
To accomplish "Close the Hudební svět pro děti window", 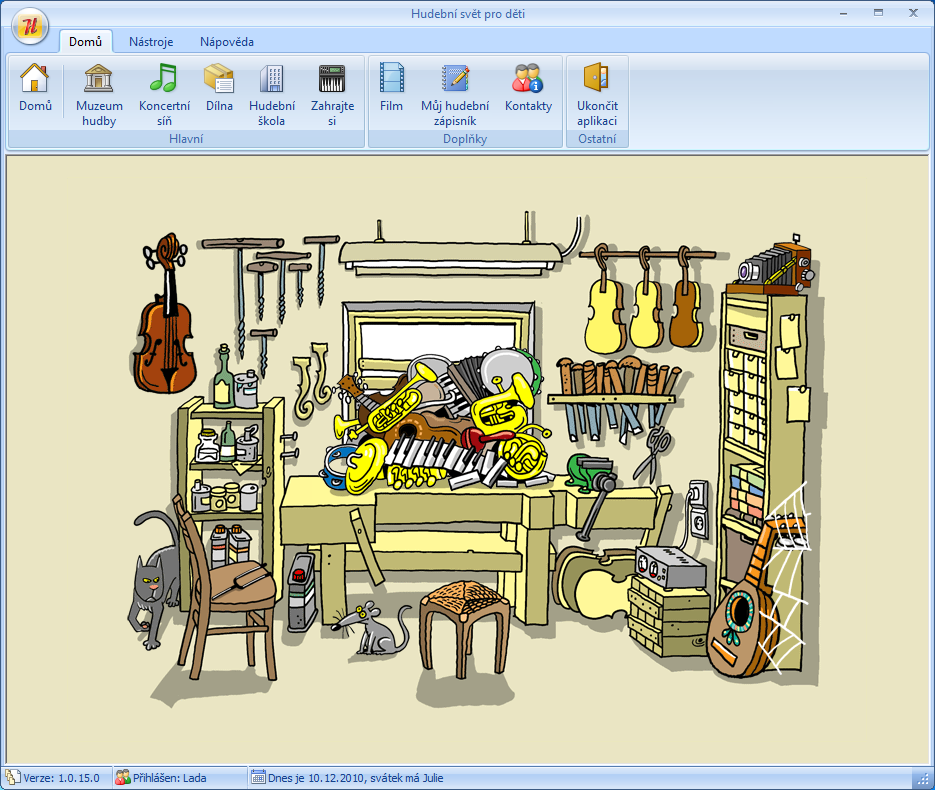I will point(913,13).
